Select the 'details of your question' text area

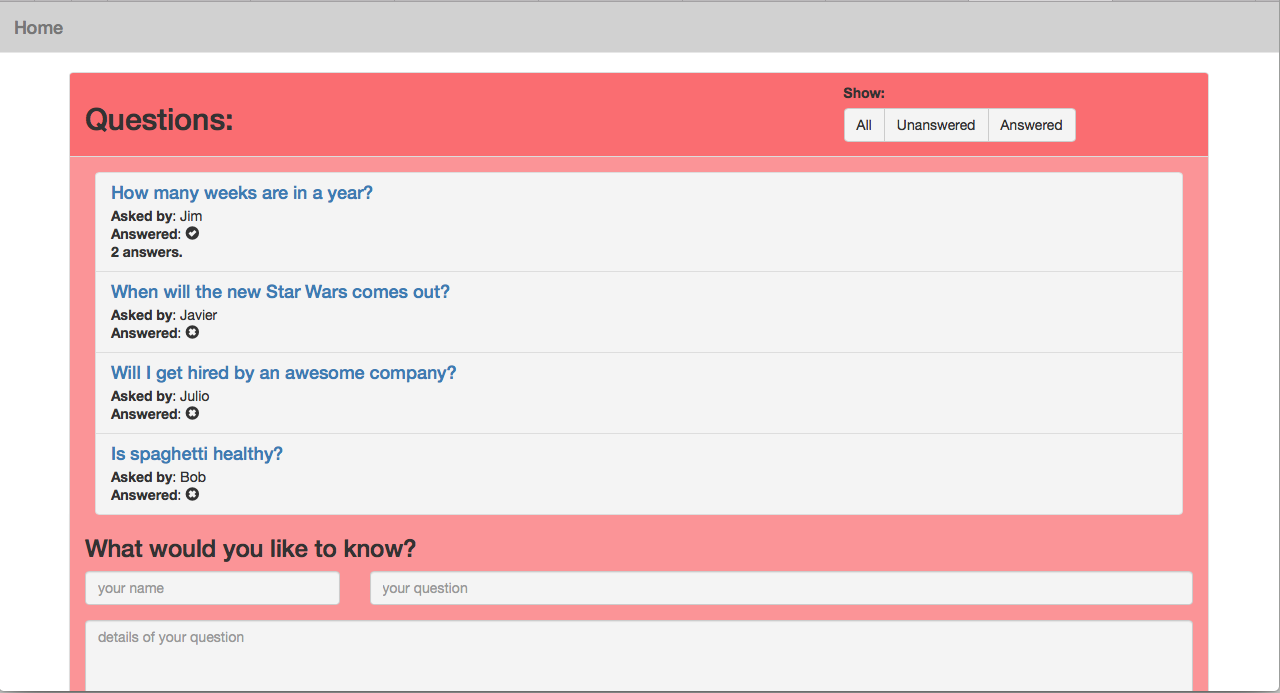click(x=638, y=655)
